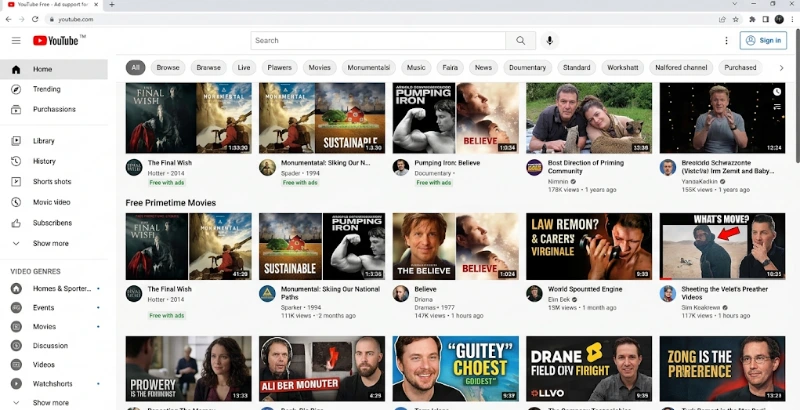Screen dimensions: 800x410
Task: Go back in browser history
Action: [9, 19]
